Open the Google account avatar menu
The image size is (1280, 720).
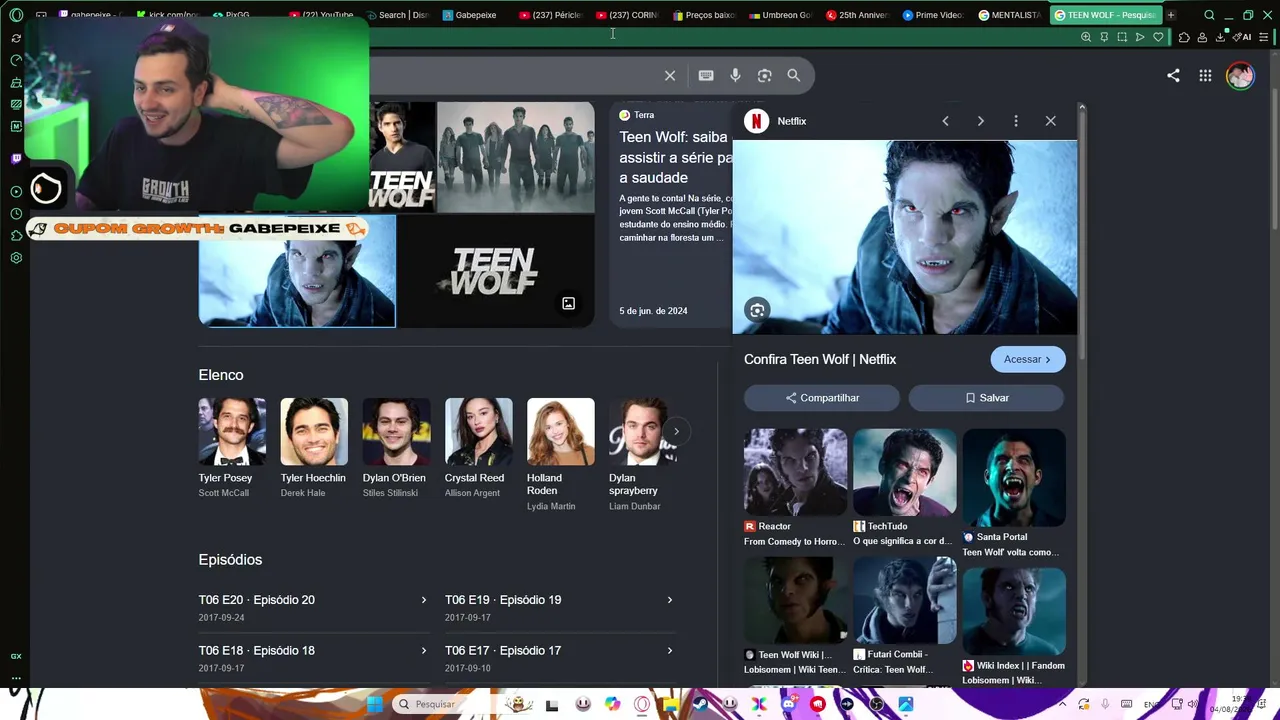click(1240, 76)
